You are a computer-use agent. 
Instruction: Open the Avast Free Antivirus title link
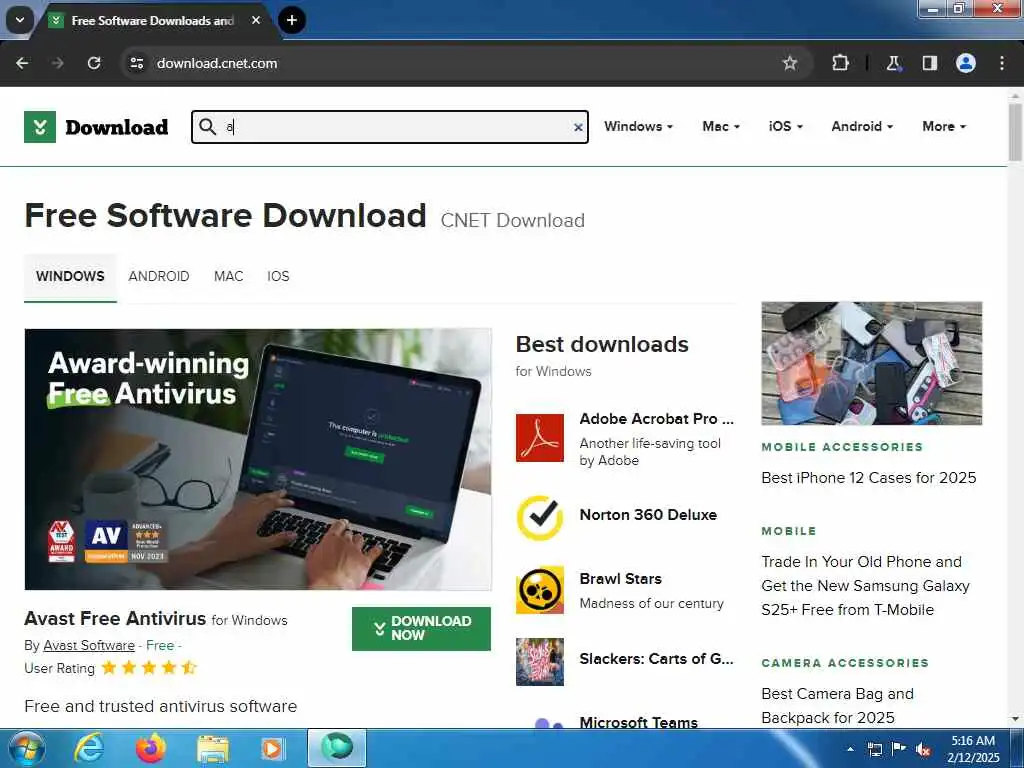115,618
